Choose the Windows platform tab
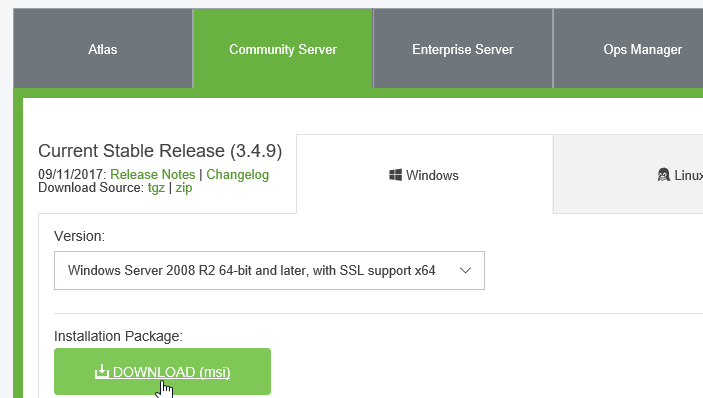Viewport: 703px width, 398px height. coord(425,174)
